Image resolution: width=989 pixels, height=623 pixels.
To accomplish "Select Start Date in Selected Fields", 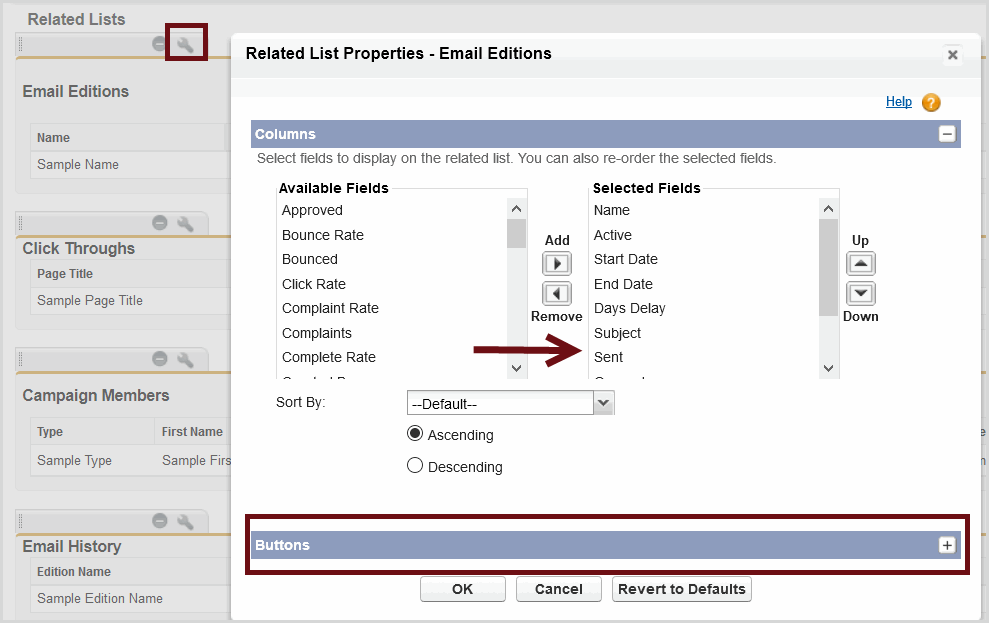I will pyautogui.click(x=625, y=259).
